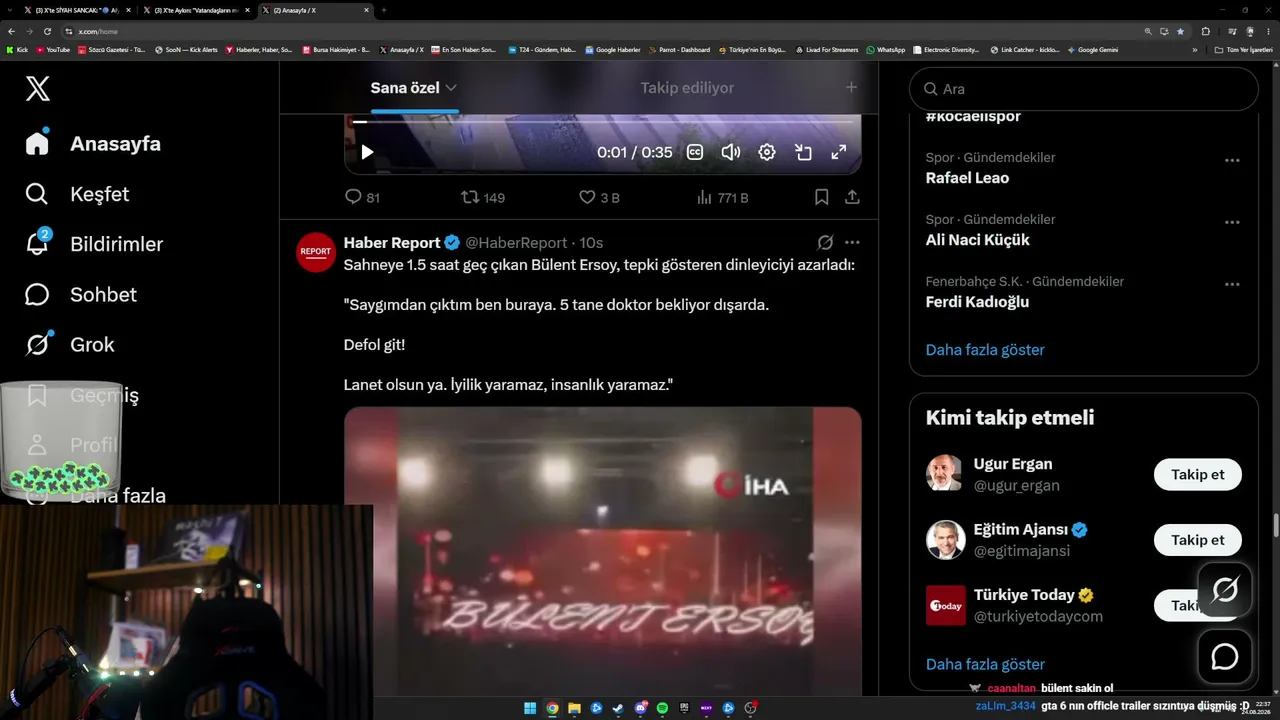Screen dimensions: 1280x720
Task: View analytics showing 771 B views
Action: [722, 198]
